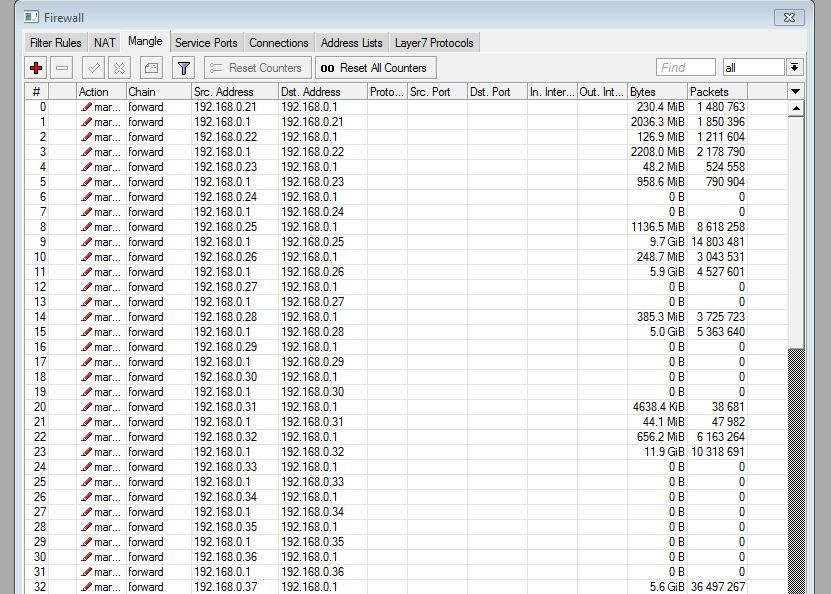Click destination 192.168.0.28 in row 15
The image size is (831, 594).
click(x=313, y=332)
